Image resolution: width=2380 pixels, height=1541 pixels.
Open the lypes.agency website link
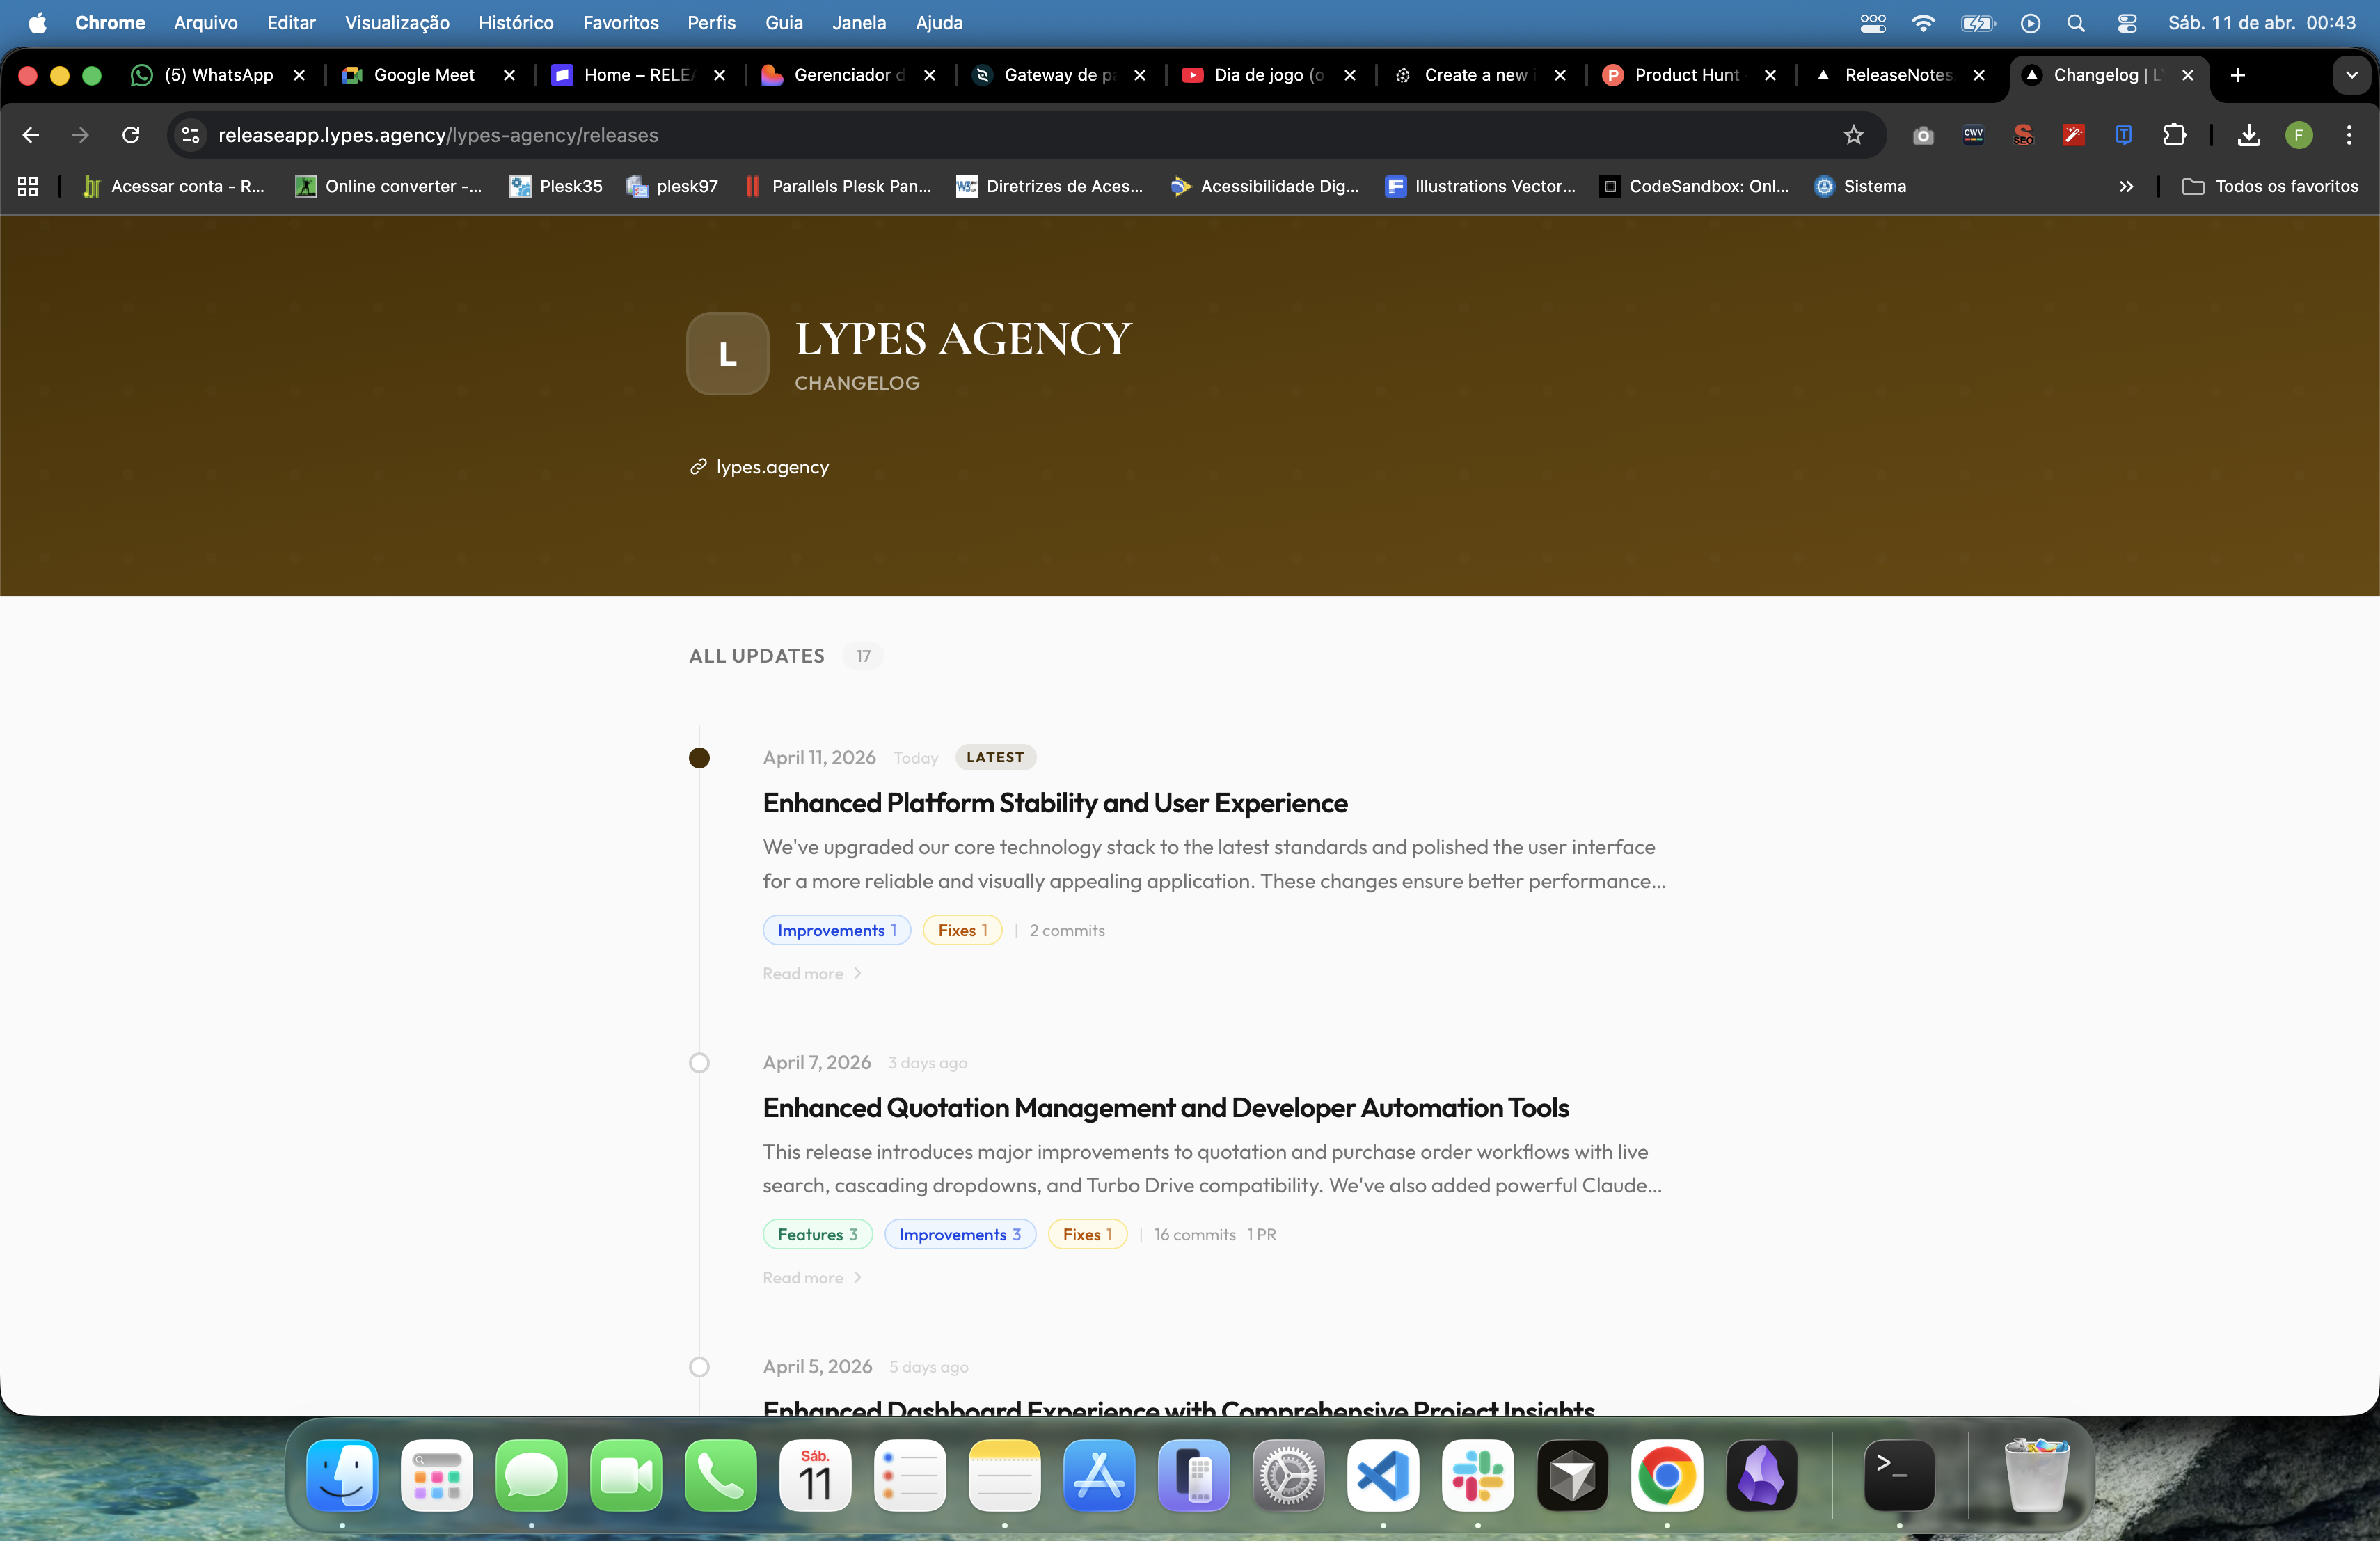click(x=772, y=467)
